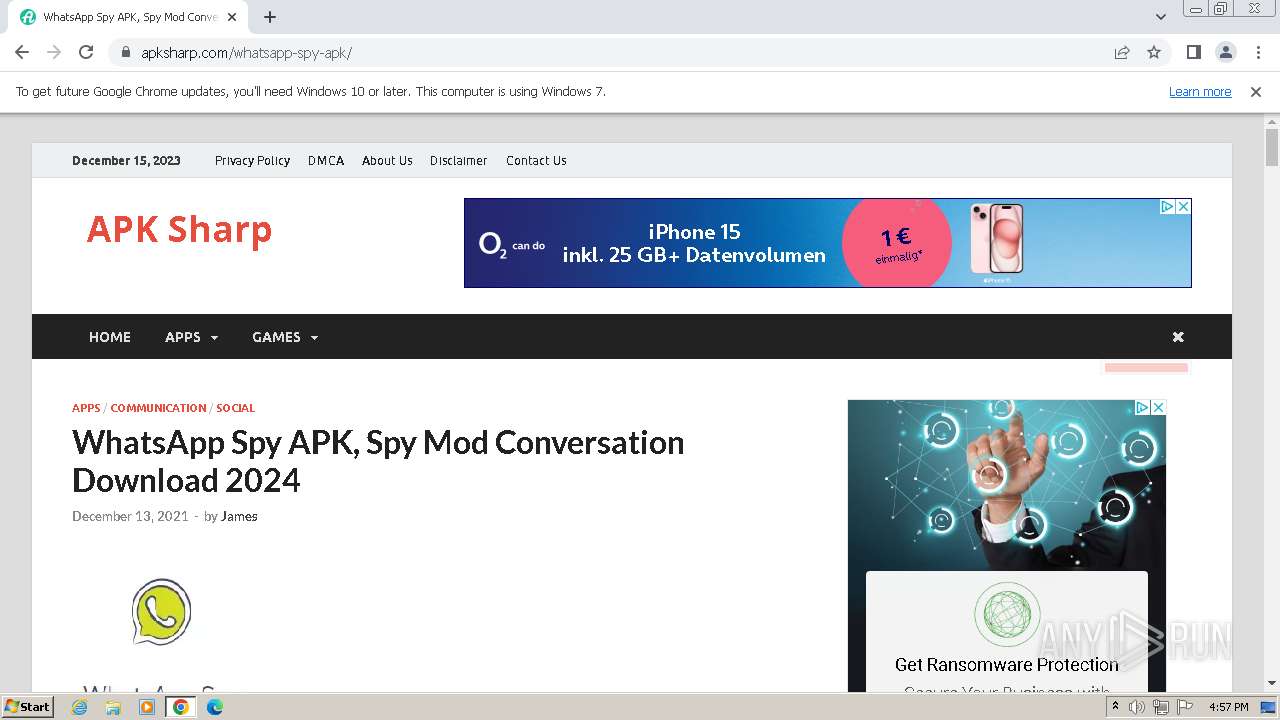Open Disclaimer page
The width and height of the screenshot is (1280, 720).
click(459, 160)
